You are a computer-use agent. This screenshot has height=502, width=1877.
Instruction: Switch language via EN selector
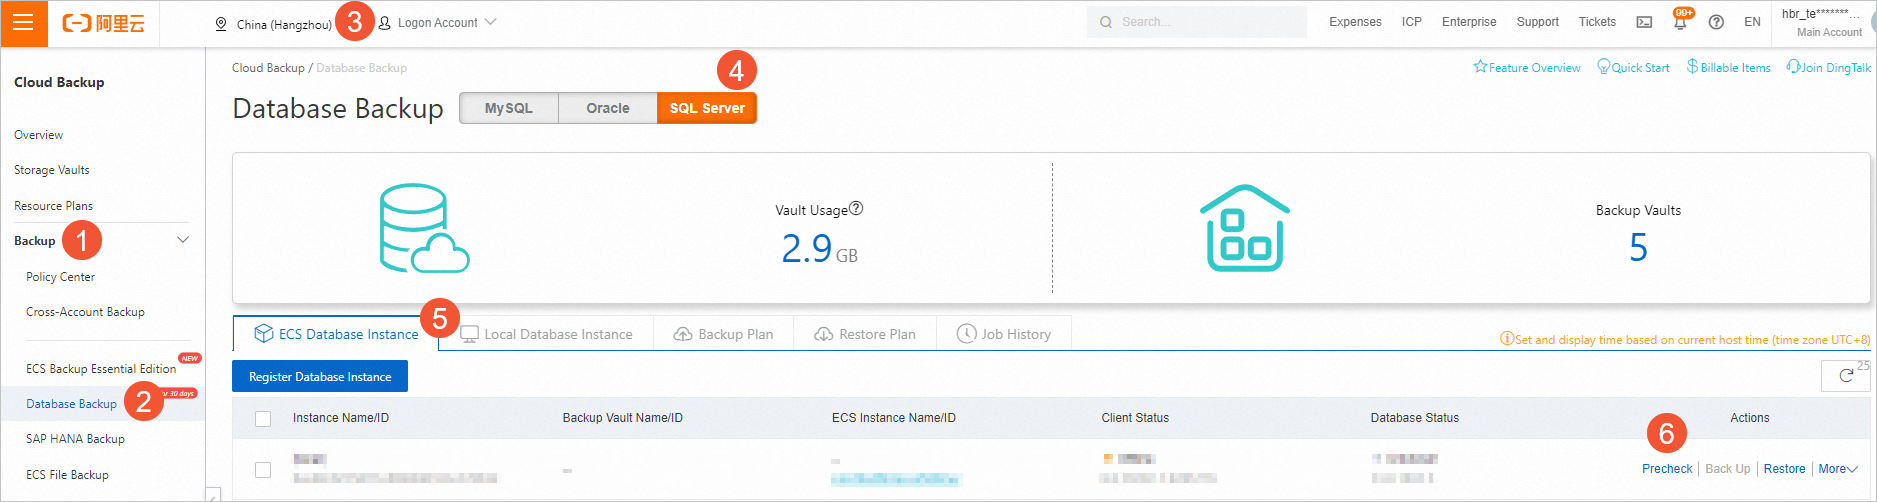click(x=1752, y=22)
